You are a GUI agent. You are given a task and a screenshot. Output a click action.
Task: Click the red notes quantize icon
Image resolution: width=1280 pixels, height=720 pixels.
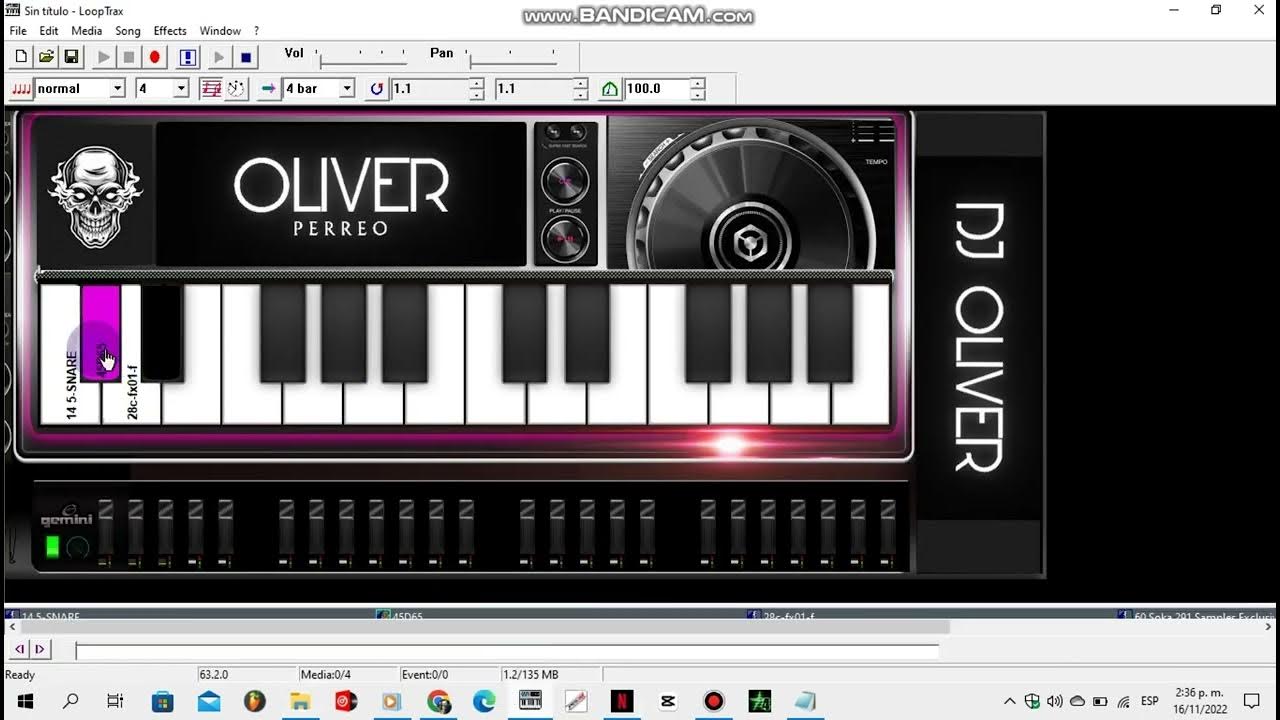point(21,89)
